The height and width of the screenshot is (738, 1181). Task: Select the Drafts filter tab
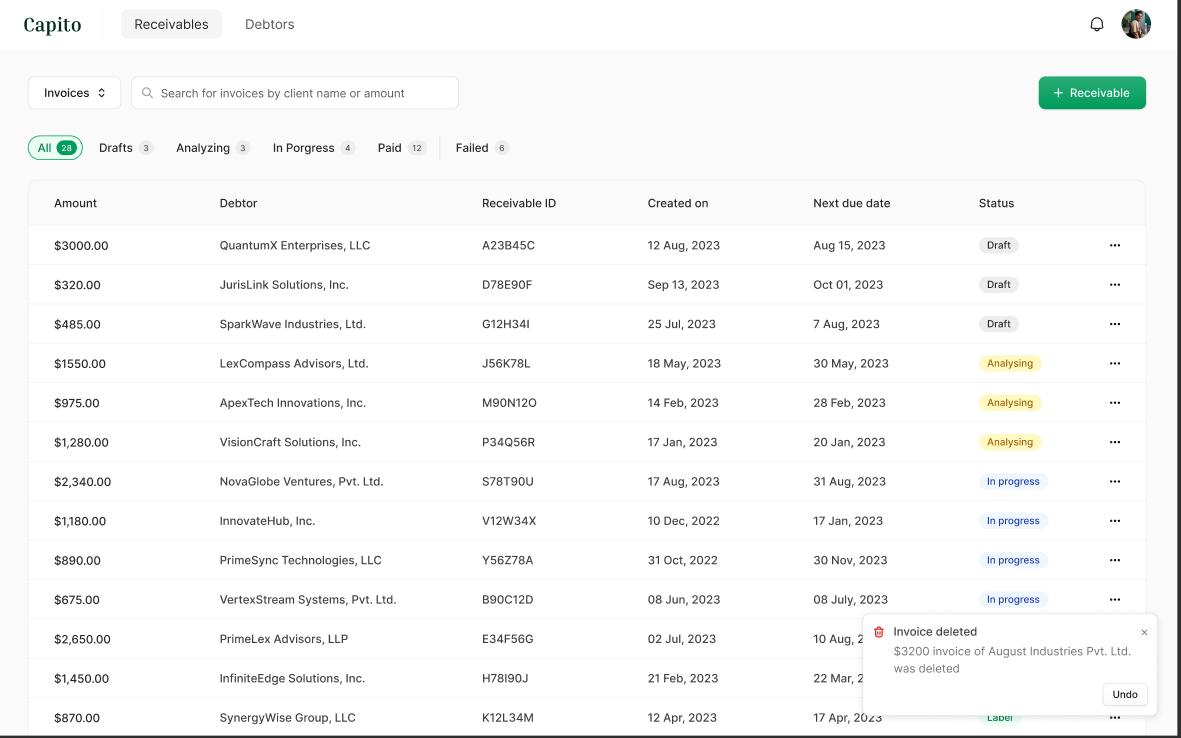click(126, 148)
